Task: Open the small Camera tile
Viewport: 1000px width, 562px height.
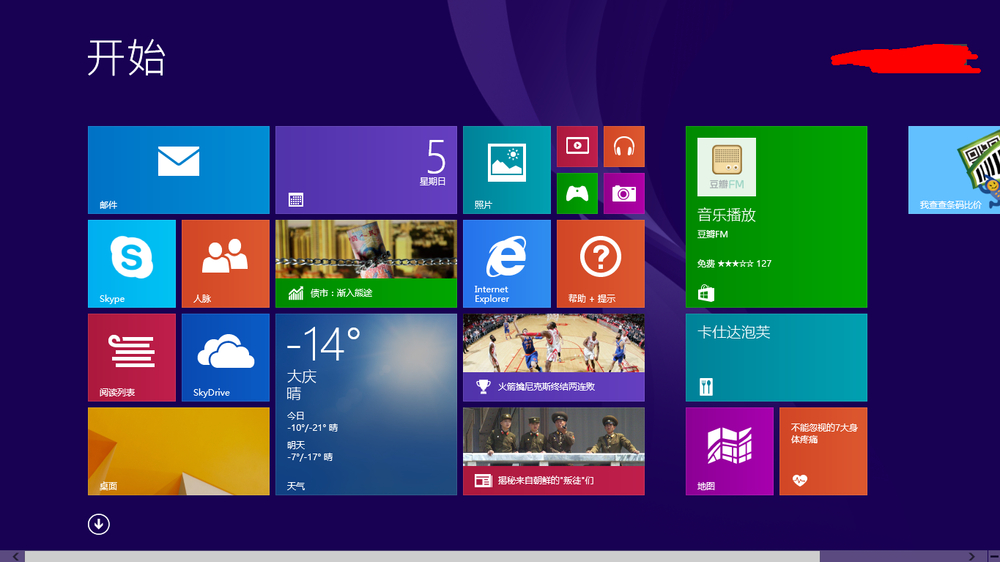Action: click(x=624, y=193)
